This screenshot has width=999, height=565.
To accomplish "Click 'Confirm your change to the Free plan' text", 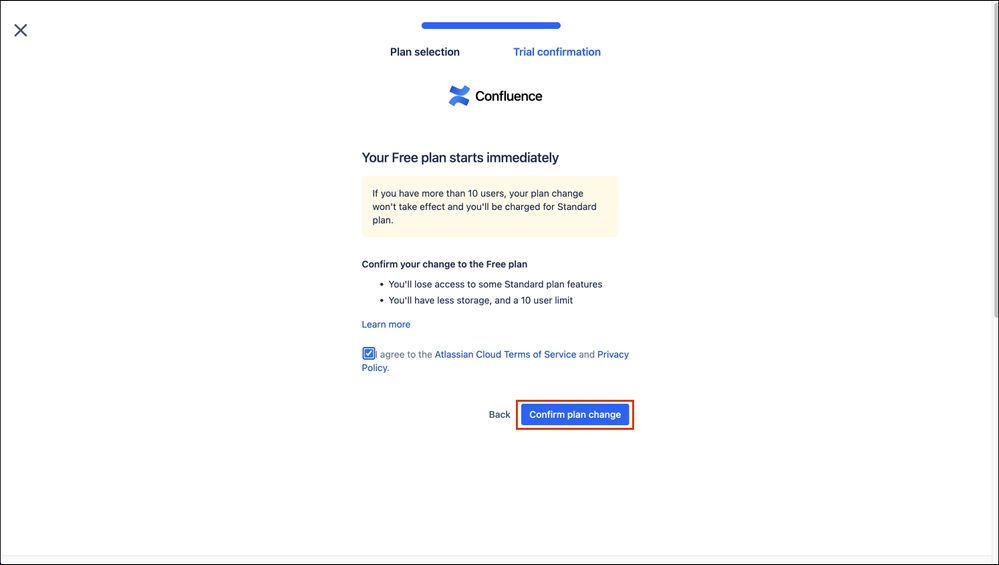I will tap(444, 264).
